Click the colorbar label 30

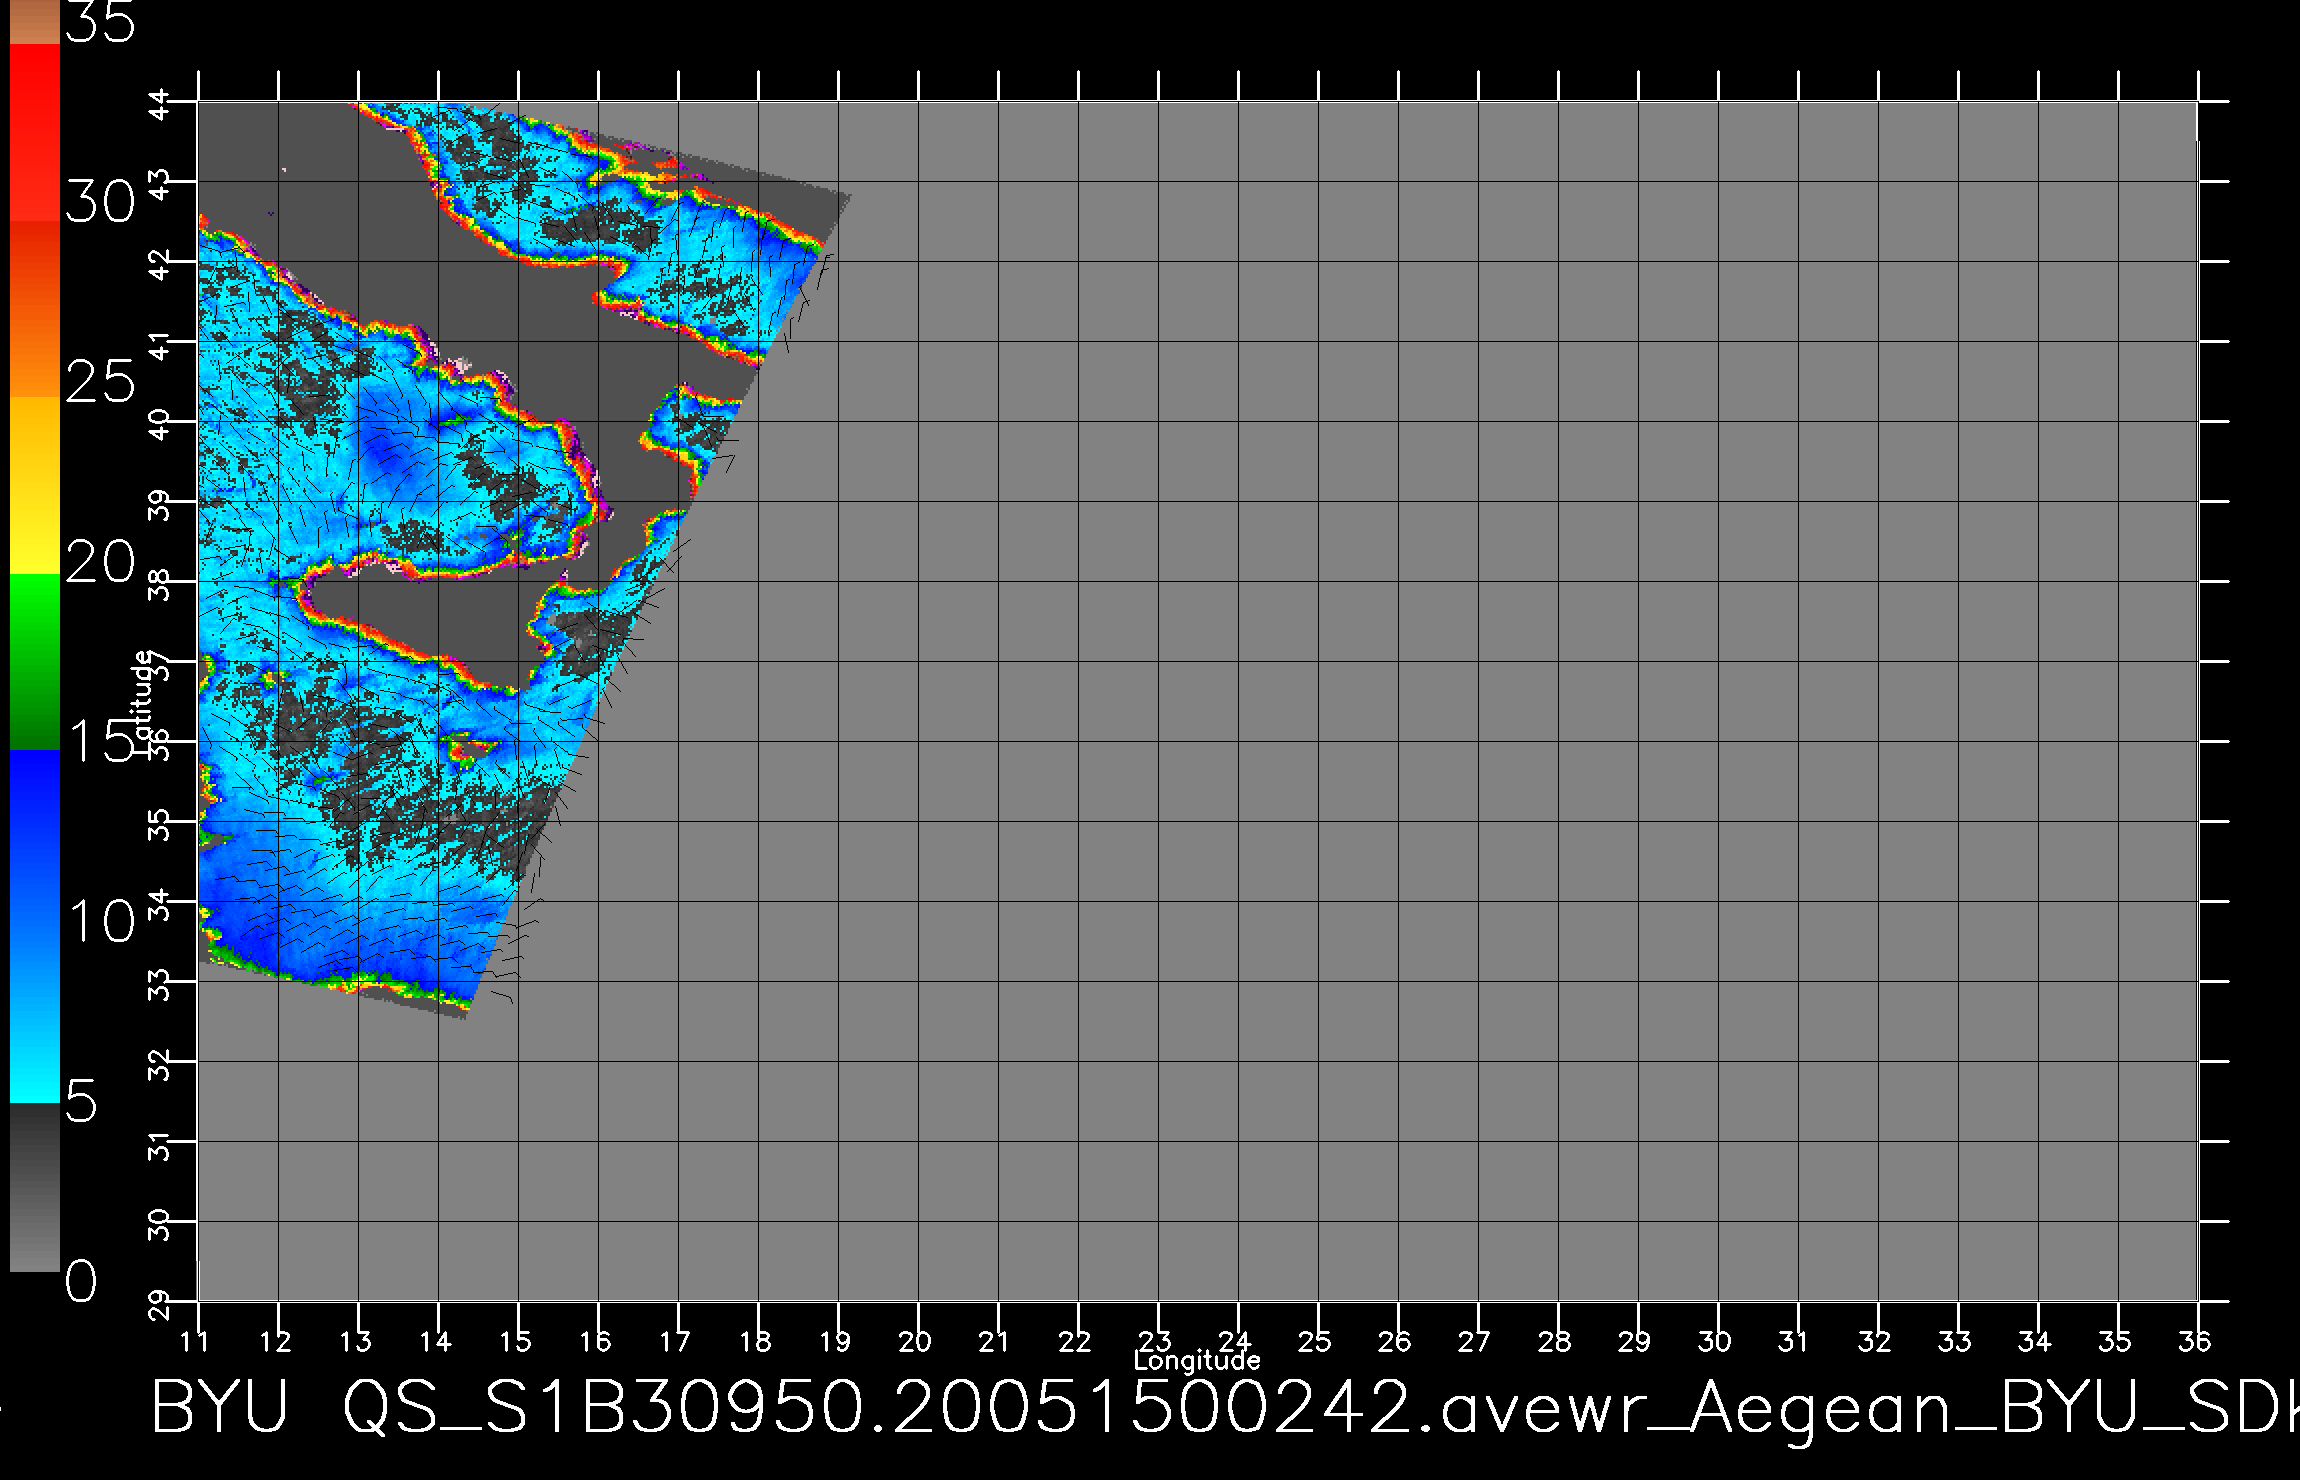(x=100, y=203)
